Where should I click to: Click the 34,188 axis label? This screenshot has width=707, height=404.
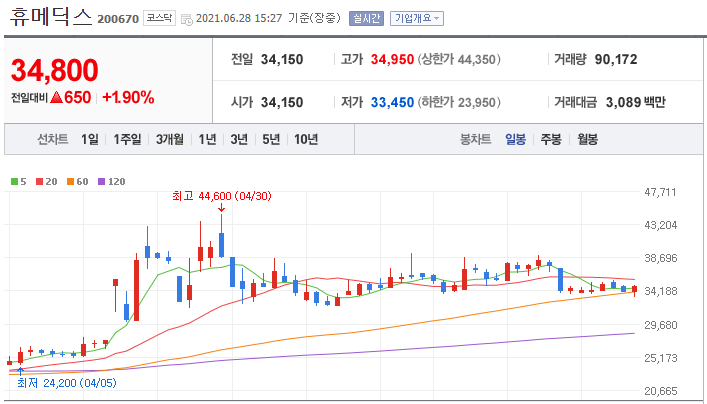(x=661, y=291)
